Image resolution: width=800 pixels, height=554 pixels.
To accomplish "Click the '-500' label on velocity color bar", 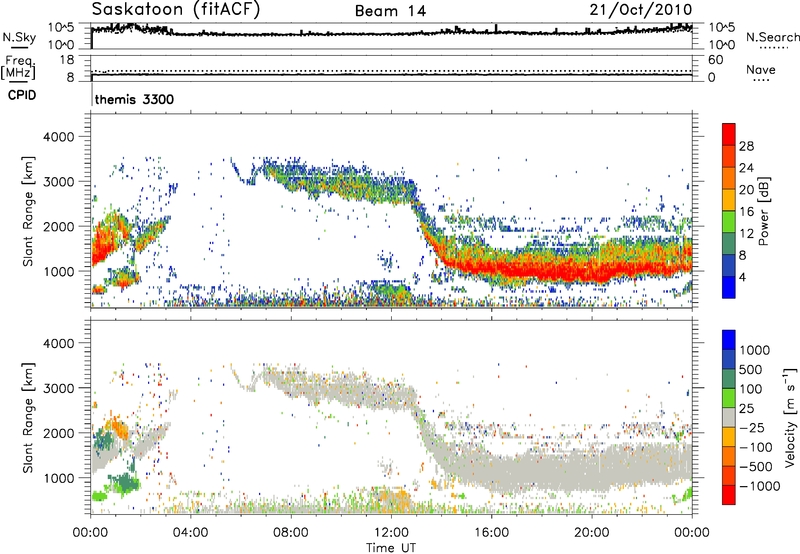I will coord(756,467).
